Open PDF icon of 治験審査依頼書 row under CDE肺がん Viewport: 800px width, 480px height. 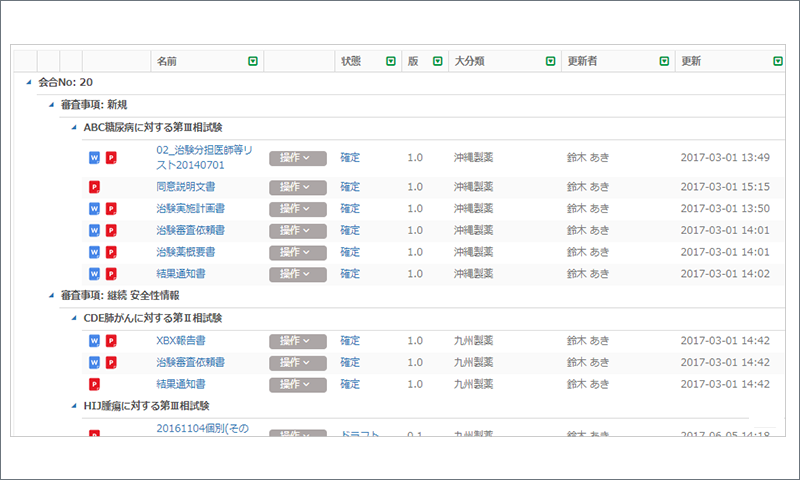pyautogui.click(x=111, y=363)
